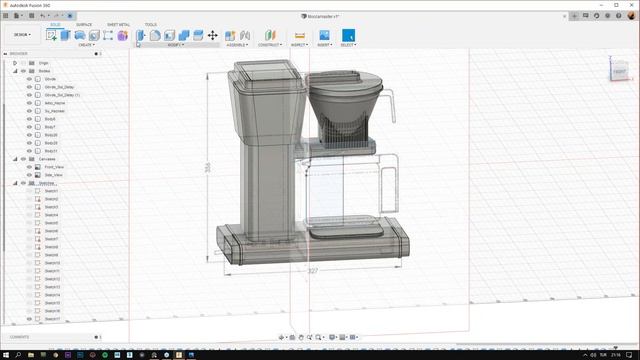Select the Fillet tool
Image resolution: width=640 pixels, height=360 pixels.
[155, 36]
